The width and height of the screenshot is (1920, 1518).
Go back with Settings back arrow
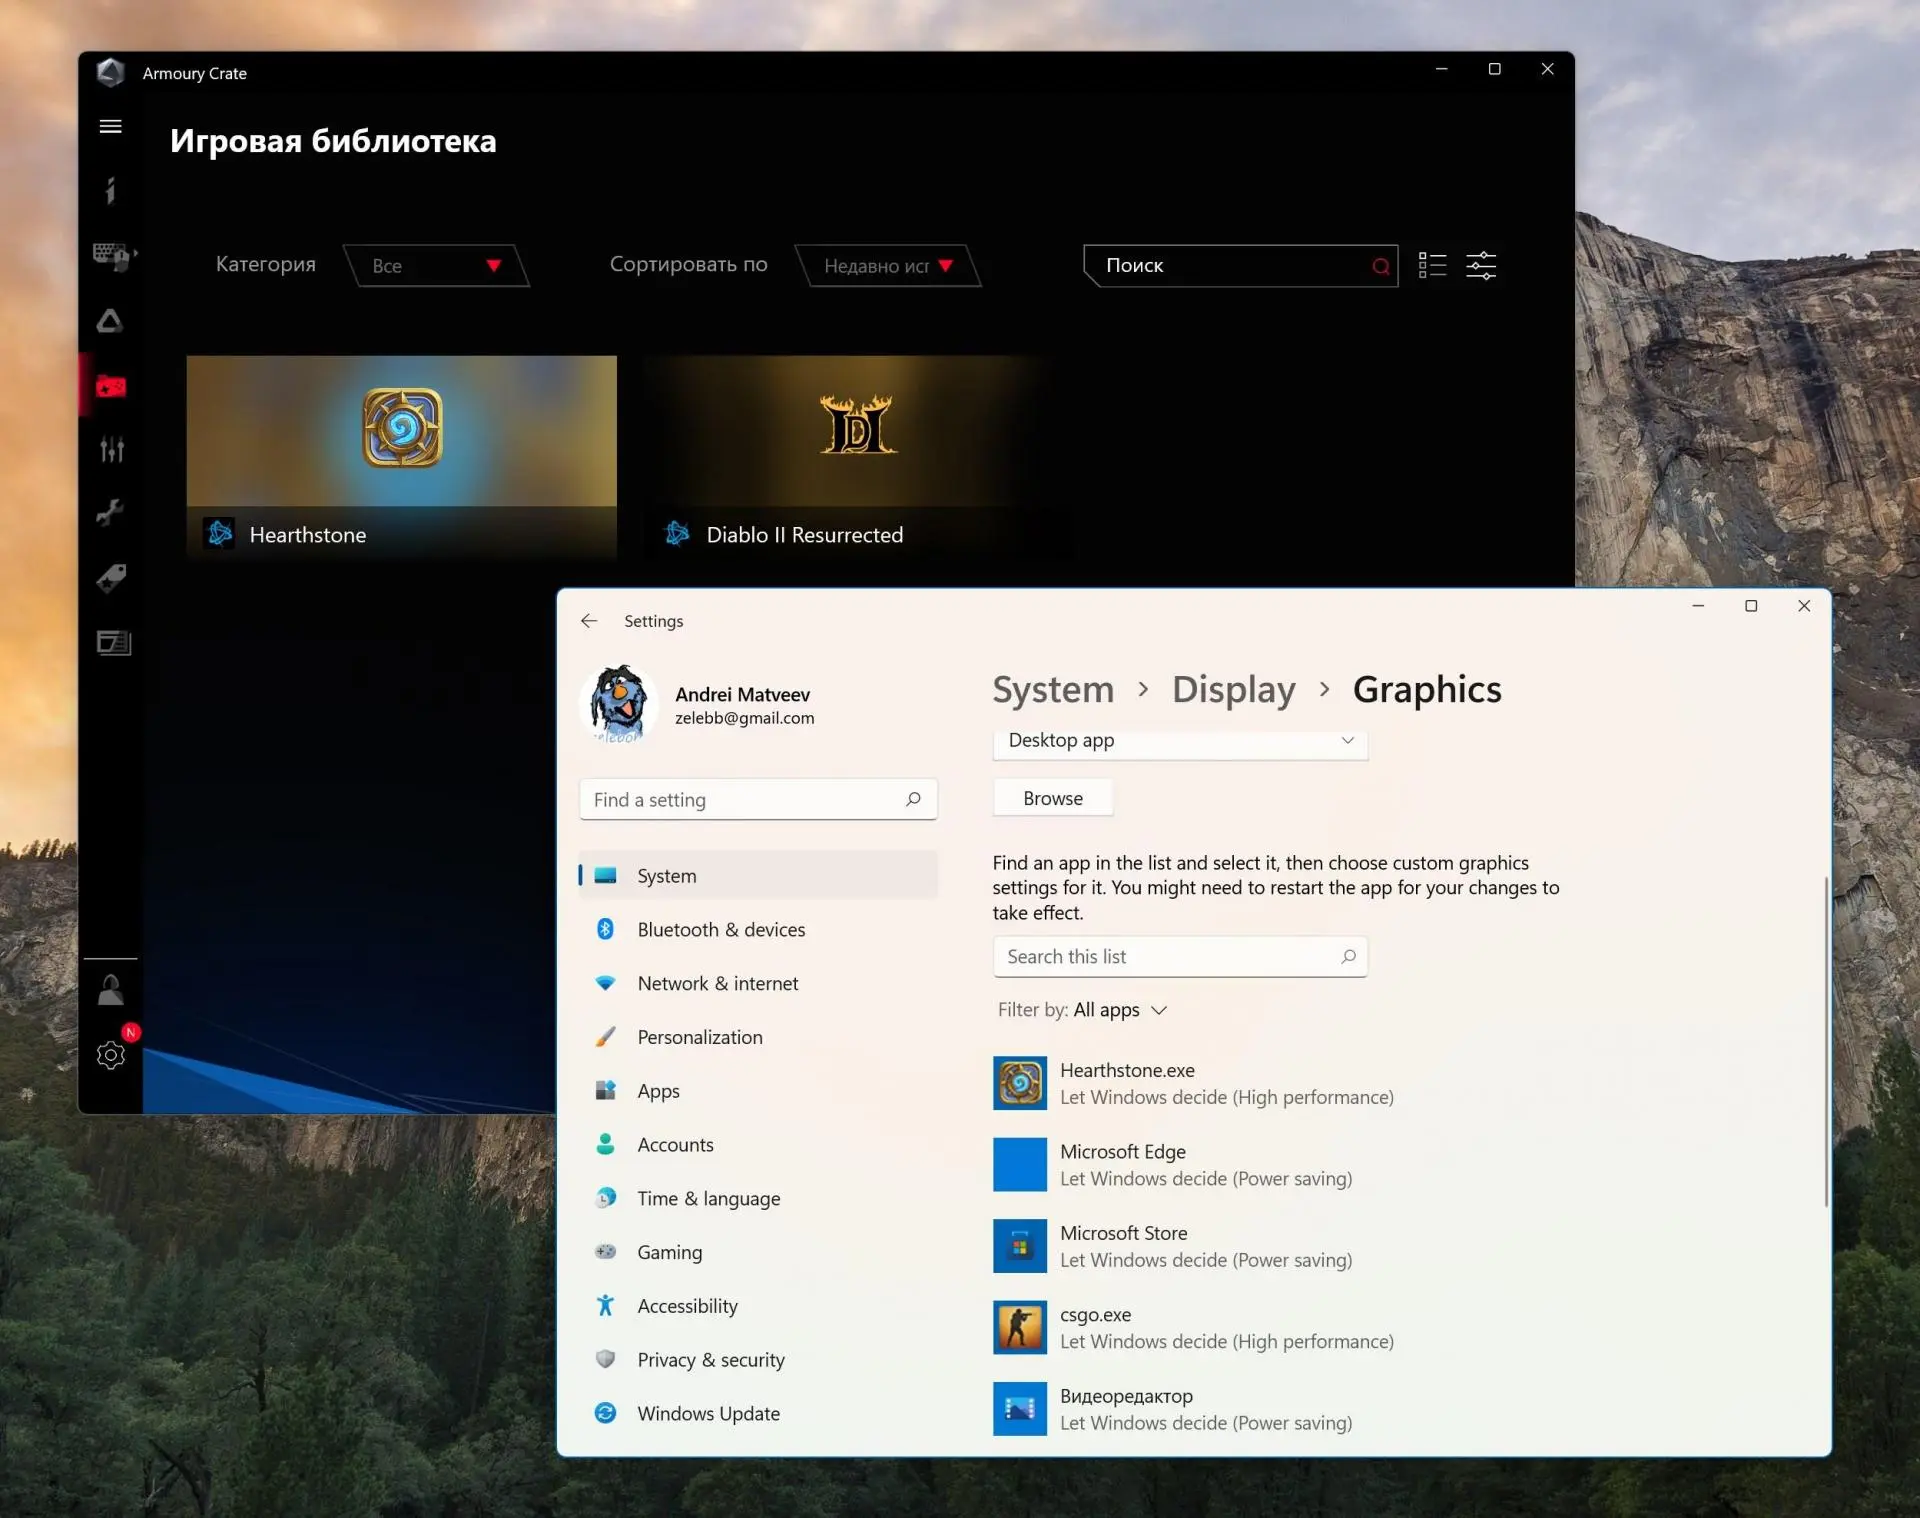tap(589, 621)
